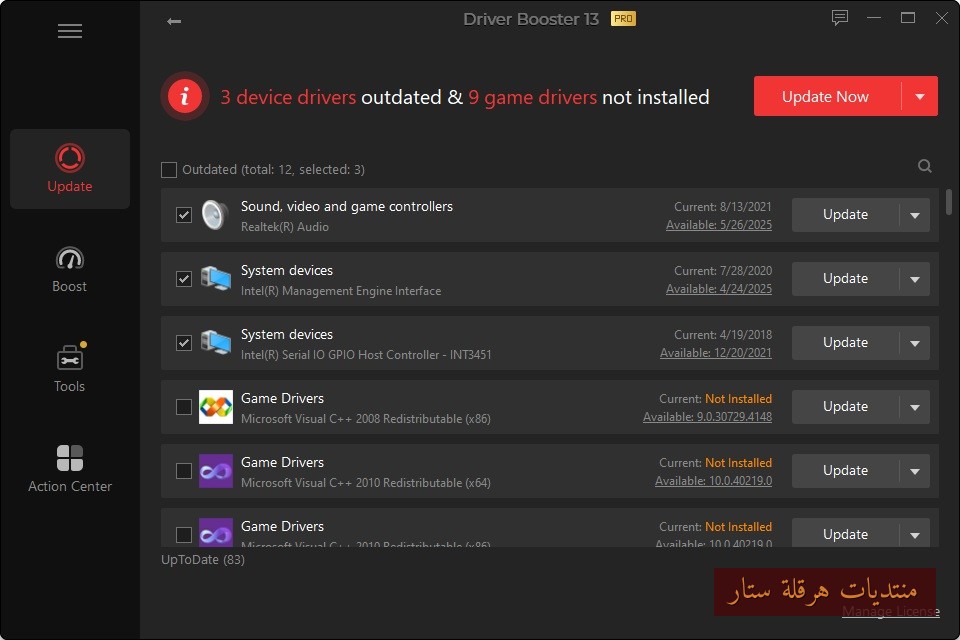This screenshot has height=640, width=960.
Task: Open Available: 5/26/2025 version link
Action: coord(719,225)
